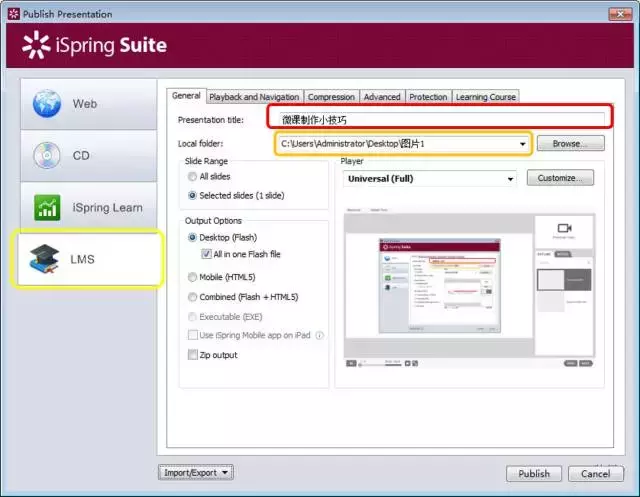Click the iSpring app icon in title bar
Image resolution: width=640 pixels, height=497 pixels.
[x=13, y=14]
